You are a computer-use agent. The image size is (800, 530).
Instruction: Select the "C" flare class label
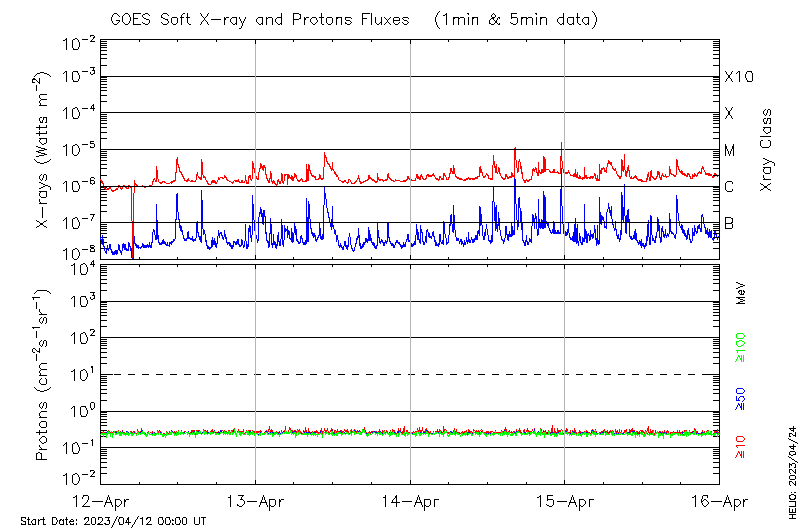coord(730,187)
